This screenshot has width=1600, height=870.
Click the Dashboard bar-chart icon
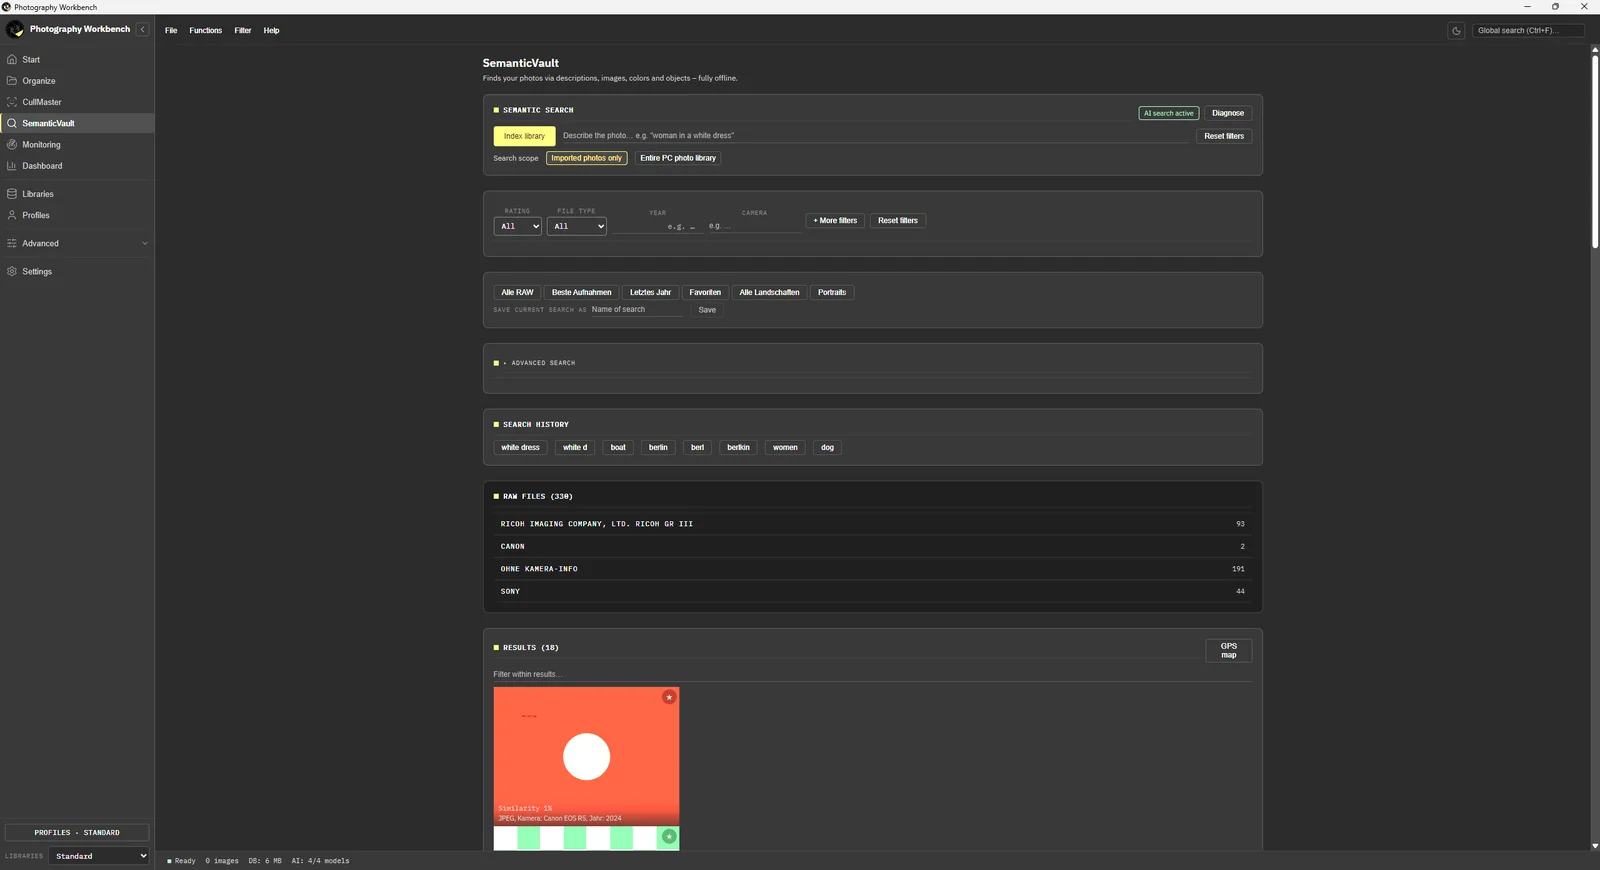coord(12,166)
